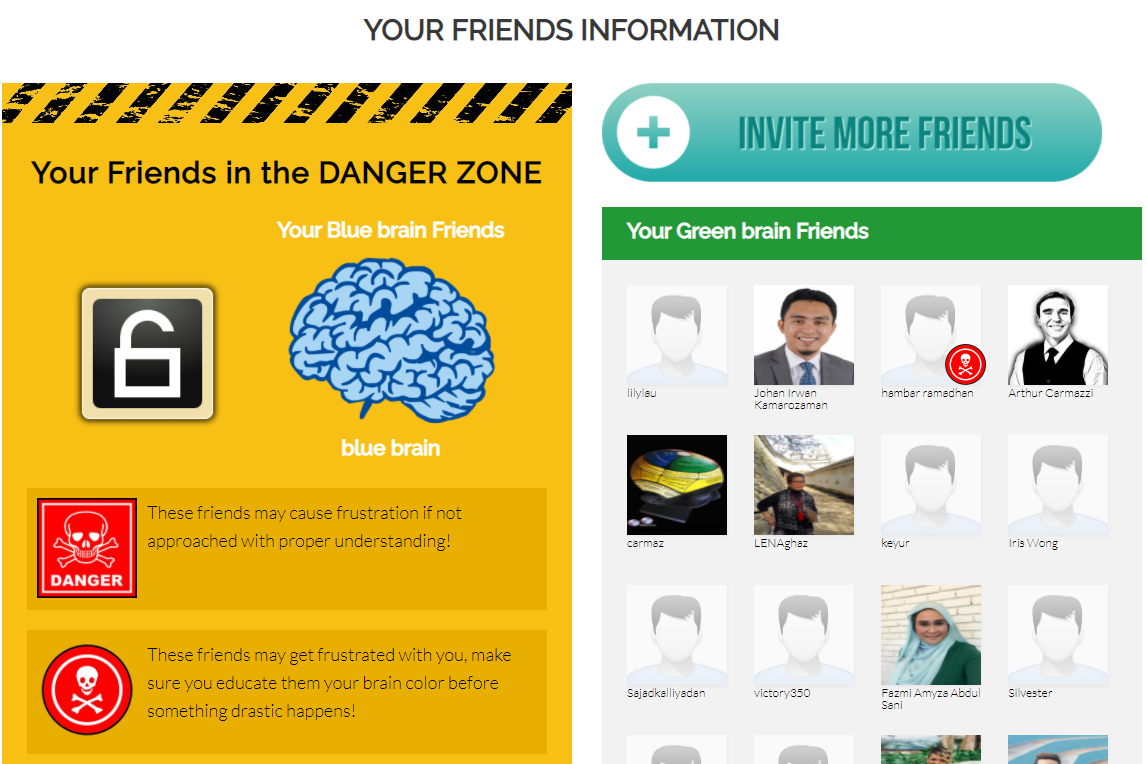Click the plus icon on invite button
Viewport: 1147px width, 764px height.
653,132
